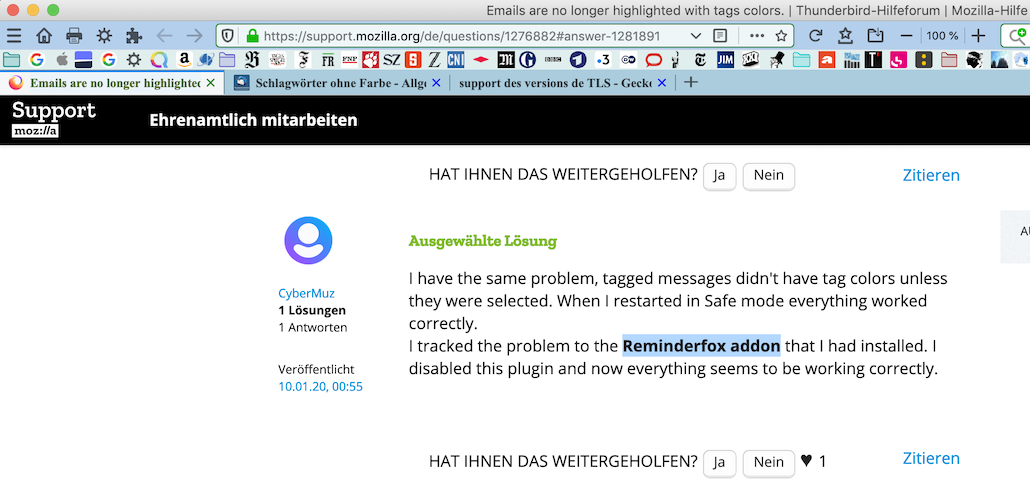Expand the address bar history dropdown
This screenshot has width=1030, height=495.
[x=696, y=35]
